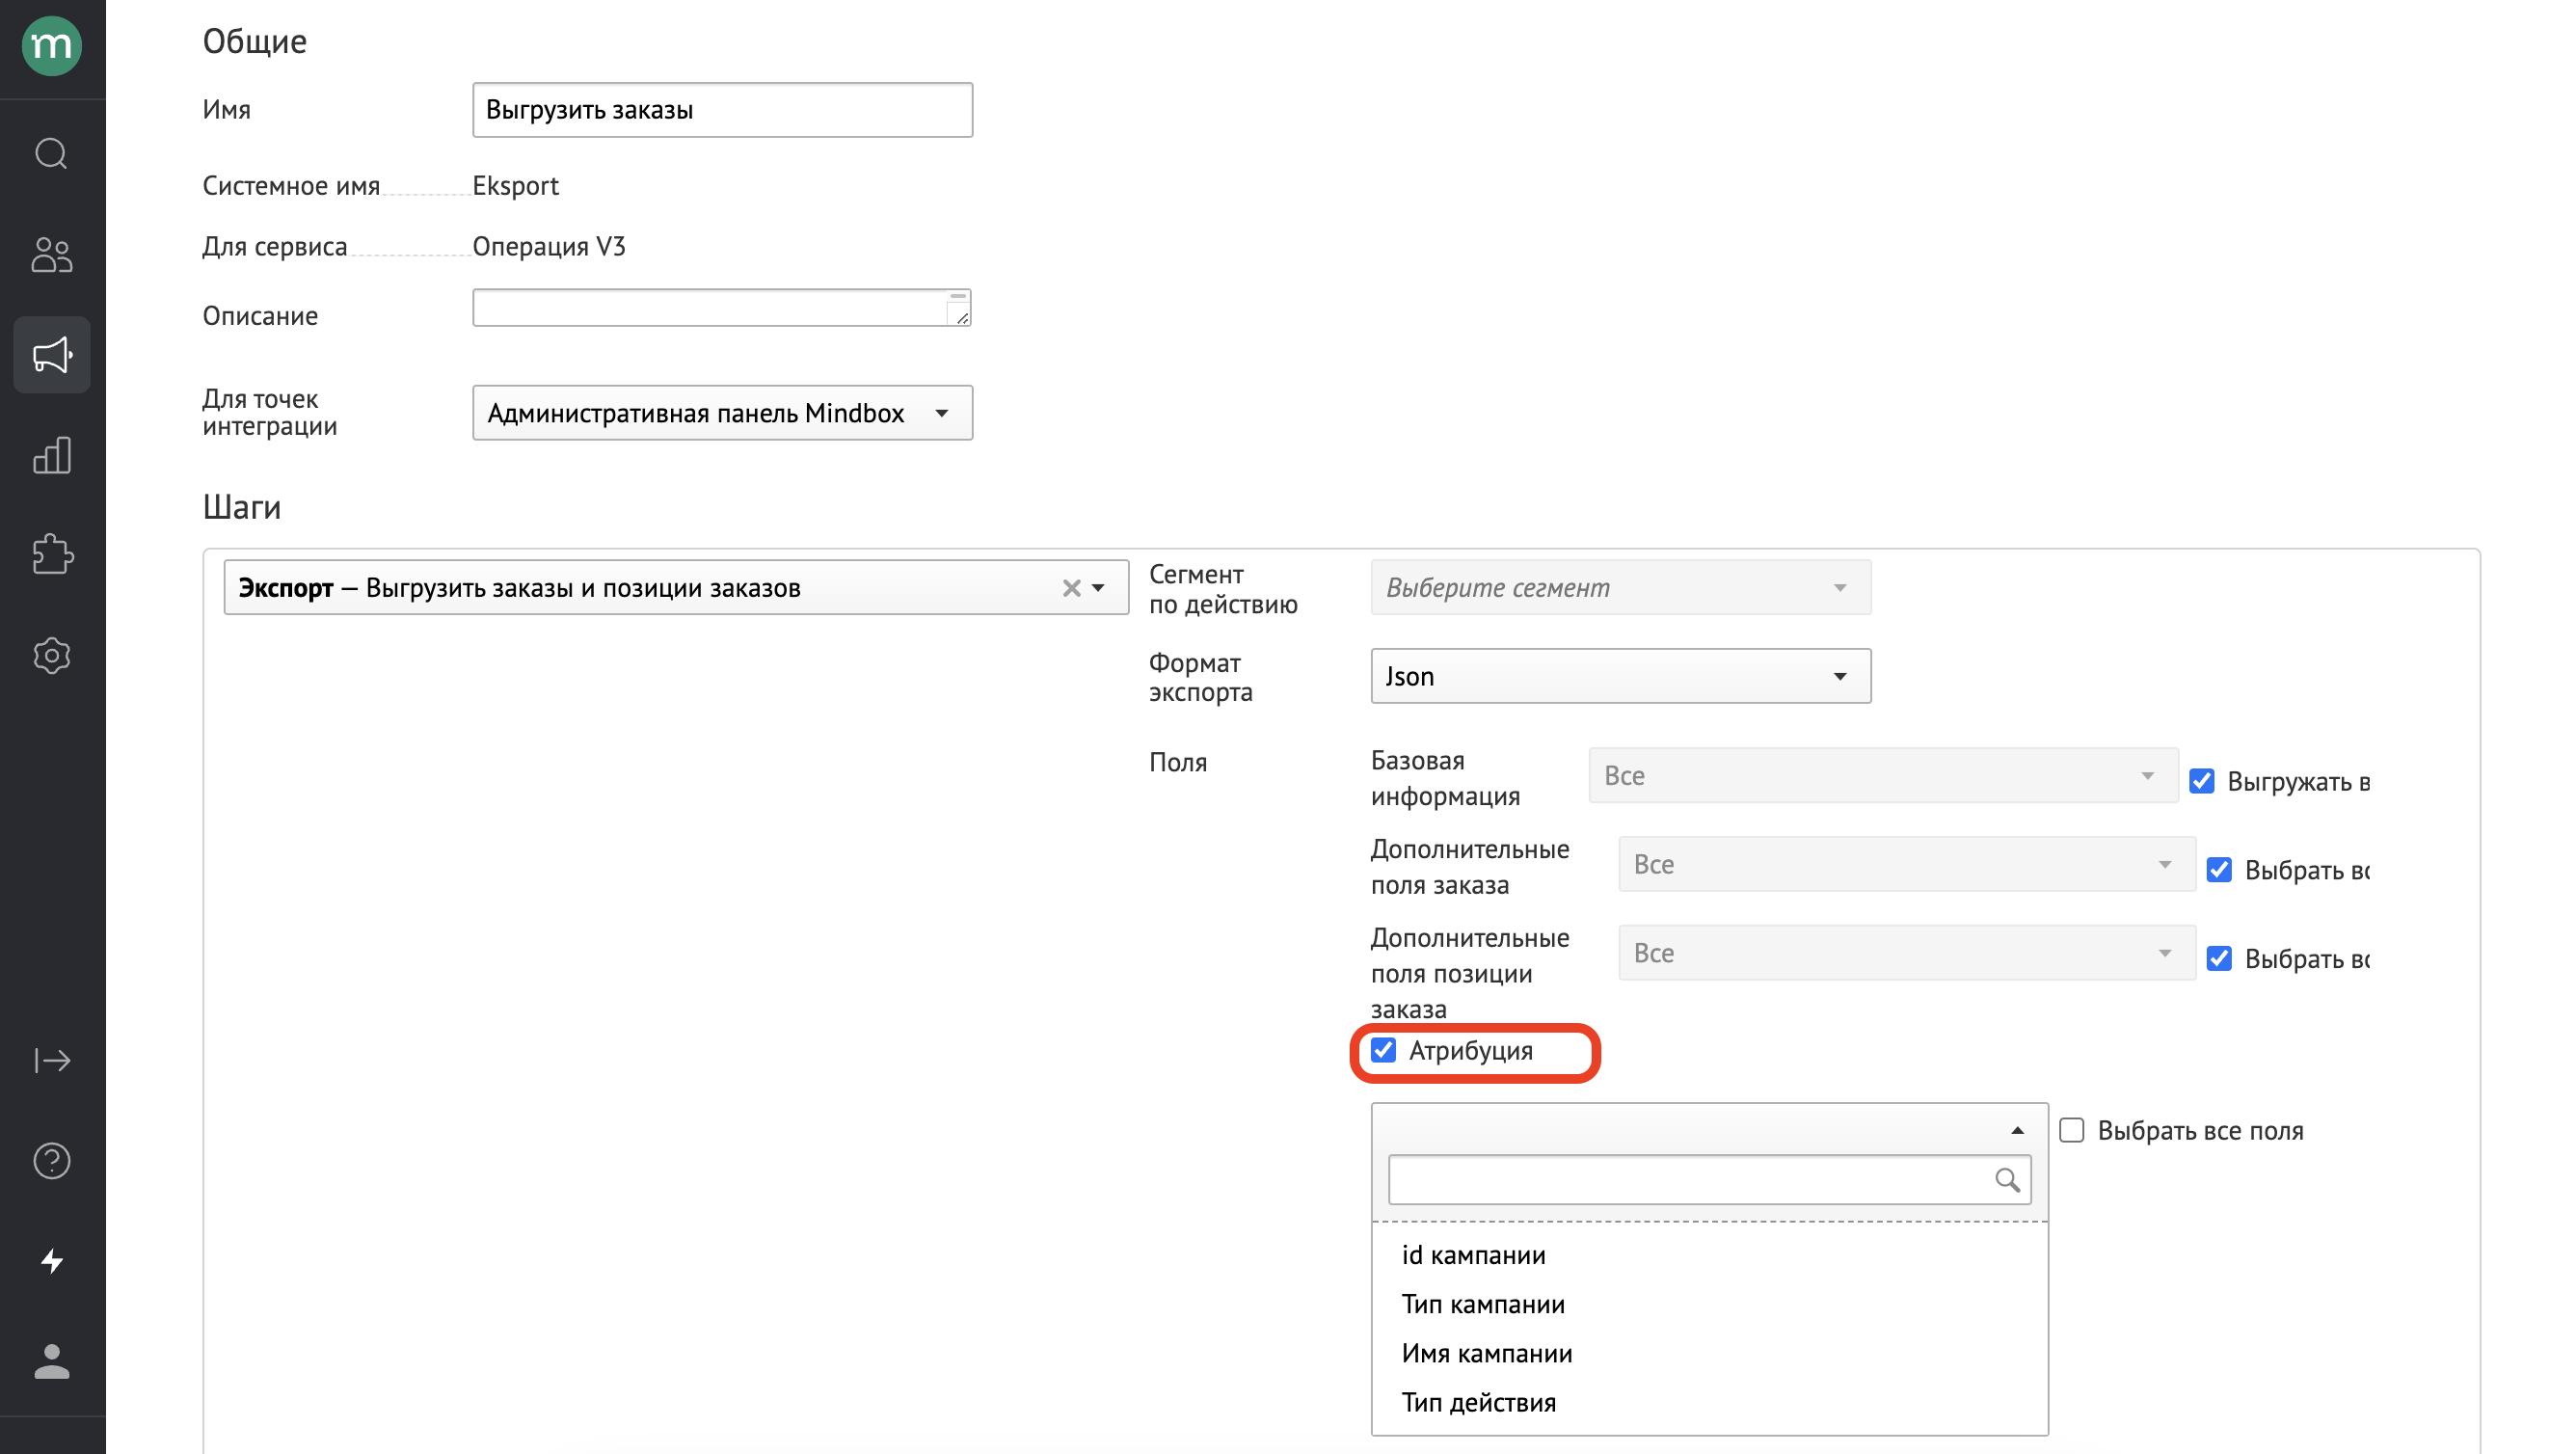Uncheck the Атрибуция checkbox
The width and height of the screenshot is (2576, 1454).
tap(1383, 1050)
